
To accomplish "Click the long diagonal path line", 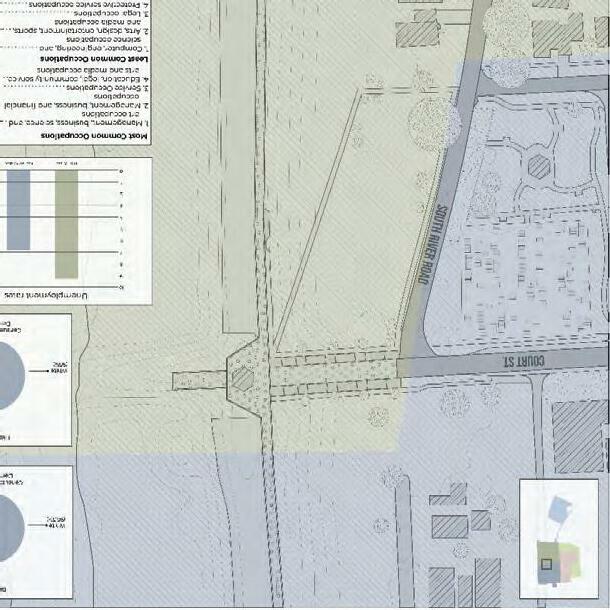I will click(317, 221).
